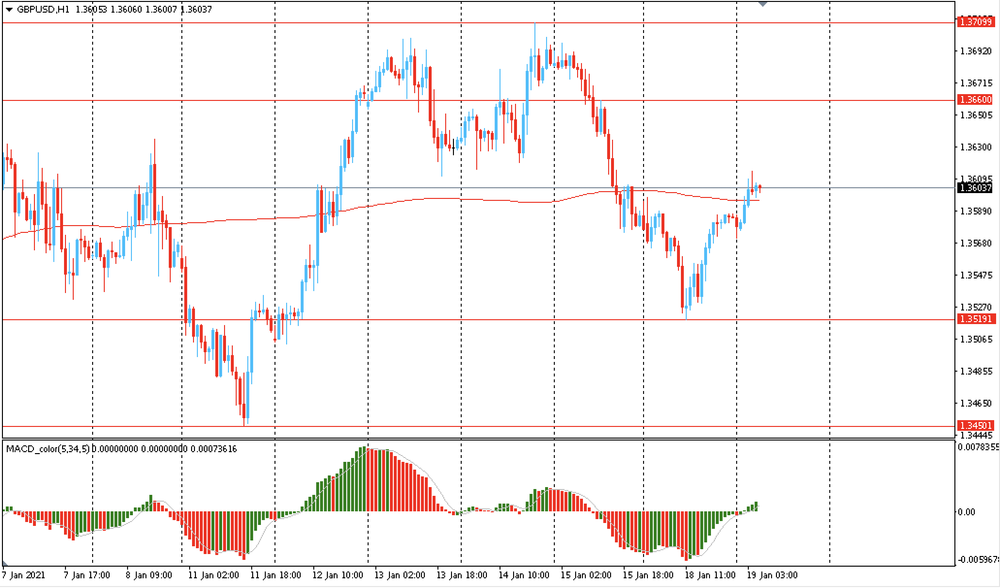This screenshot has height=588, width=1000.
Task: Click the 1.34855 price scale value
Action: pyautogui.click(x=976, y=371)
